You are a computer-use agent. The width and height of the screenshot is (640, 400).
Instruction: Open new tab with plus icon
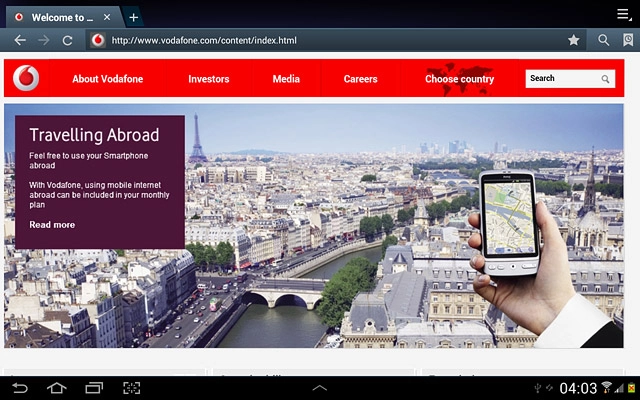click(134, 17)
